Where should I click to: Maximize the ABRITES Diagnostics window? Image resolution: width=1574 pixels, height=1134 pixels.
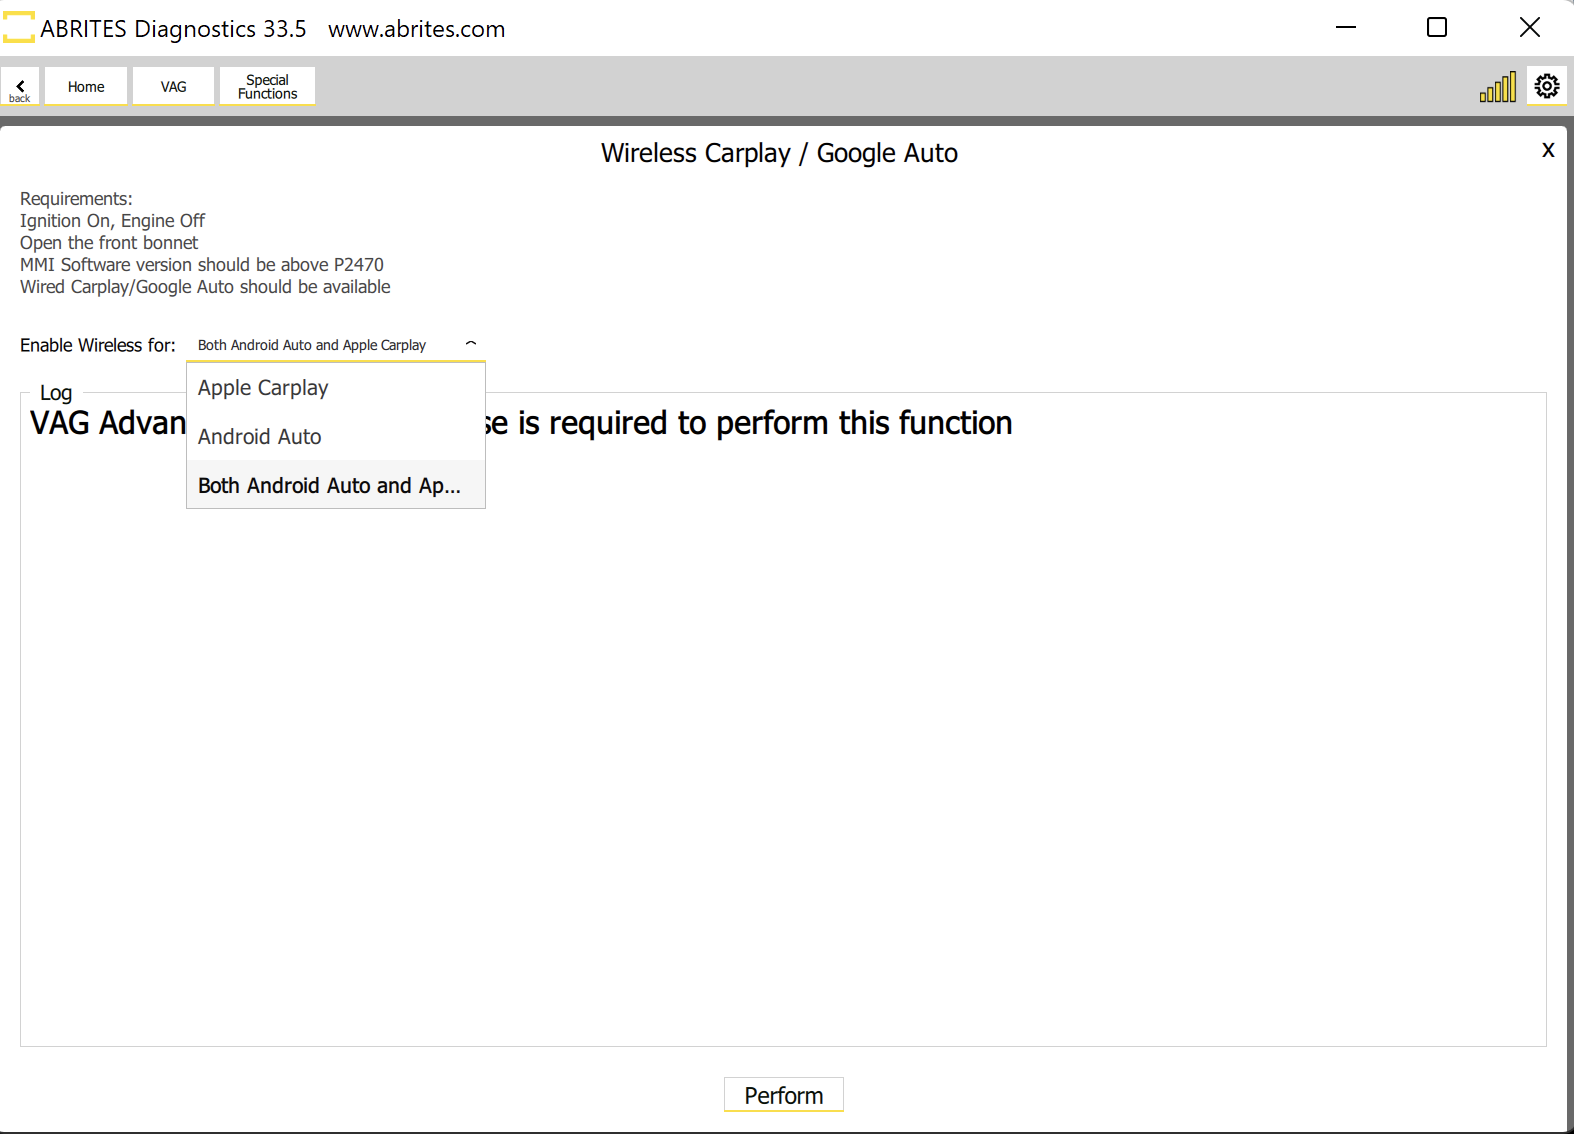point(1437,28)
